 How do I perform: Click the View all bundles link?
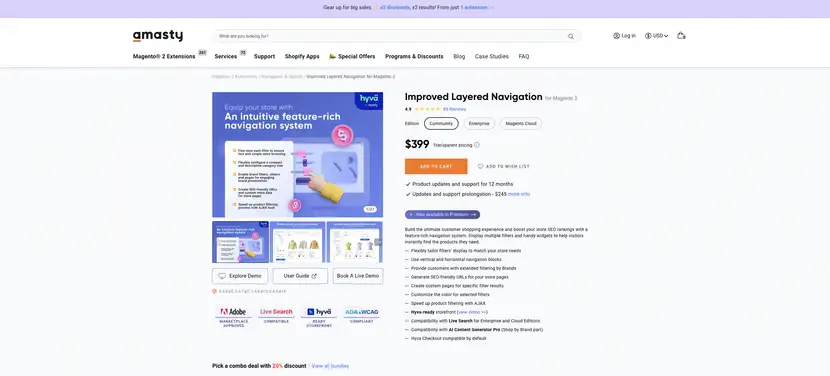[x=330, y=366]
